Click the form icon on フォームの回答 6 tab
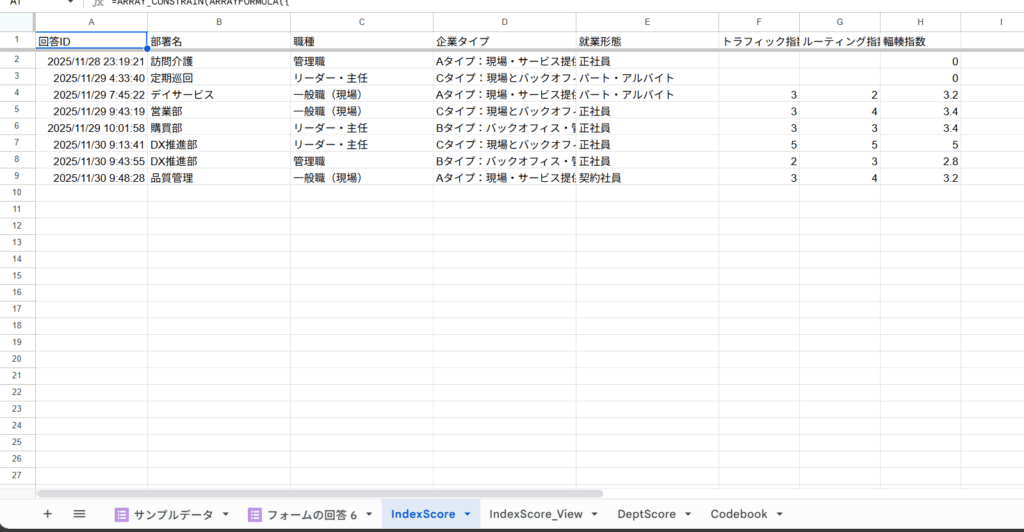Image resolution: width=1024 pixels, height=532 pixels. click(254, 514)
